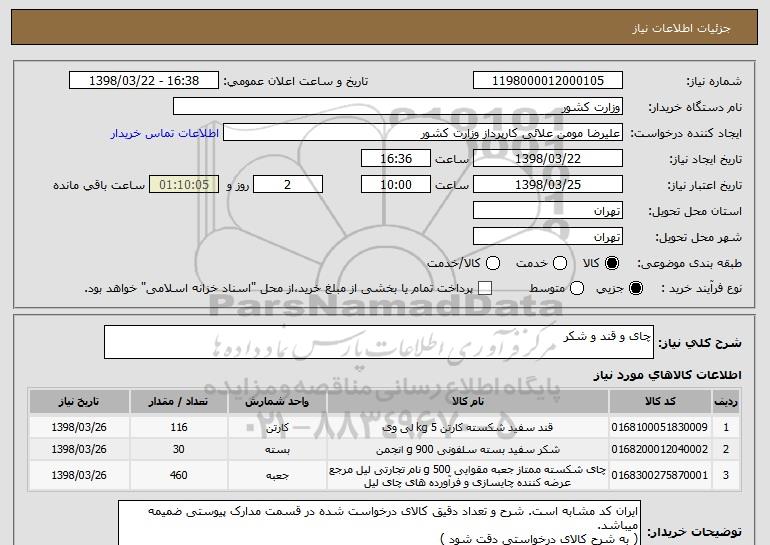The image size is (770, 545).
Task: Click product code 0168200012040002
Action: pyautogui.click(x=660, y=449)
